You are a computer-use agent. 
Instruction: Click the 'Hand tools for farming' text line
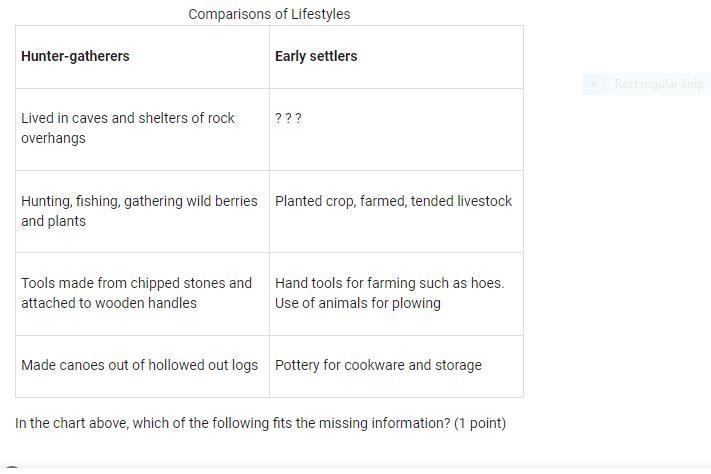tap(389, 283)
